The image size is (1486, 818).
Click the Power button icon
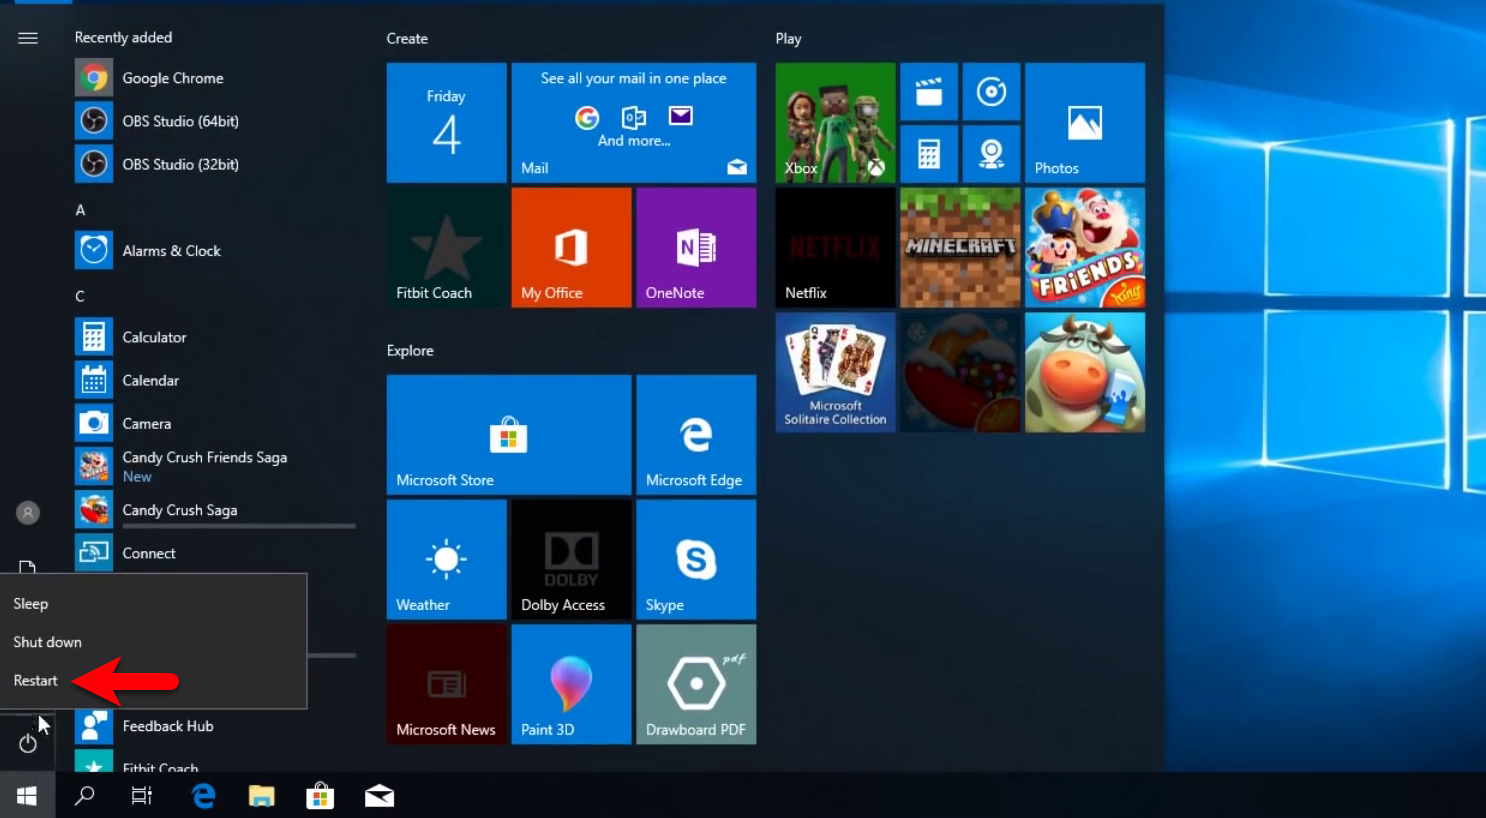(28, 743)
